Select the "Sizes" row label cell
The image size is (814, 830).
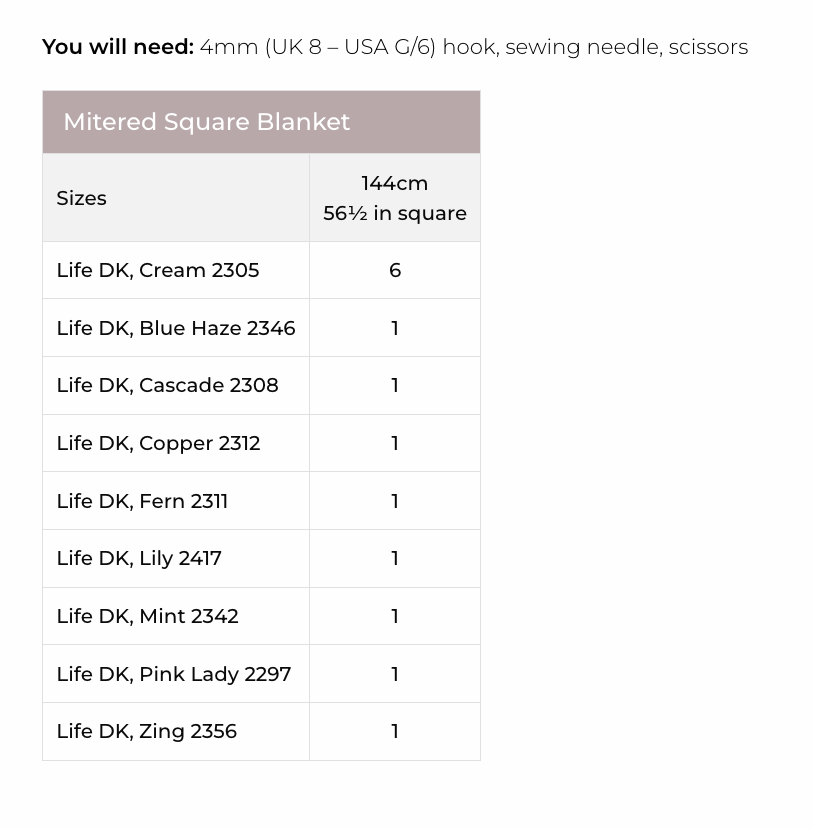click(x=82, y=198)
